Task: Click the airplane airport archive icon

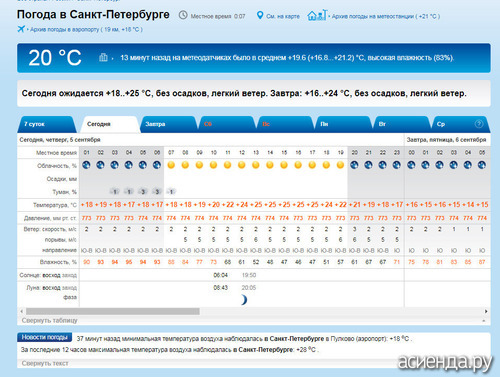Action: tap(21, 29)
